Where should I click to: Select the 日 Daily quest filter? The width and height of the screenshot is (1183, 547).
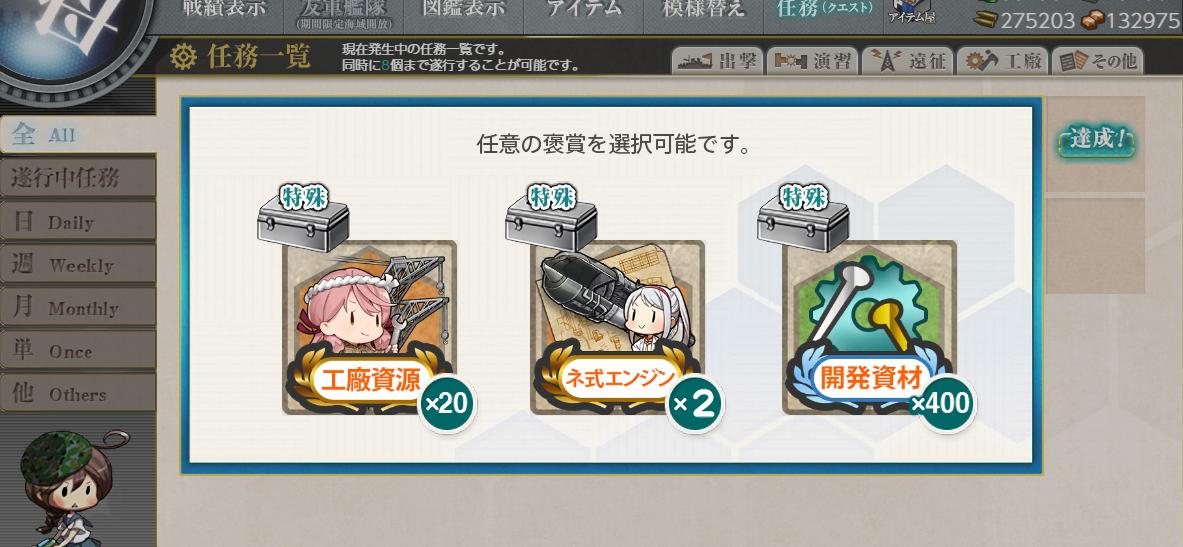point(78,221)
